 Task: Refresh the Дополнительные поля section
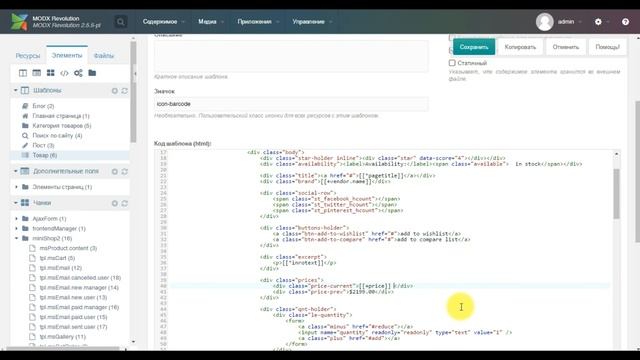pyautogui.click(x=124, y=171)
